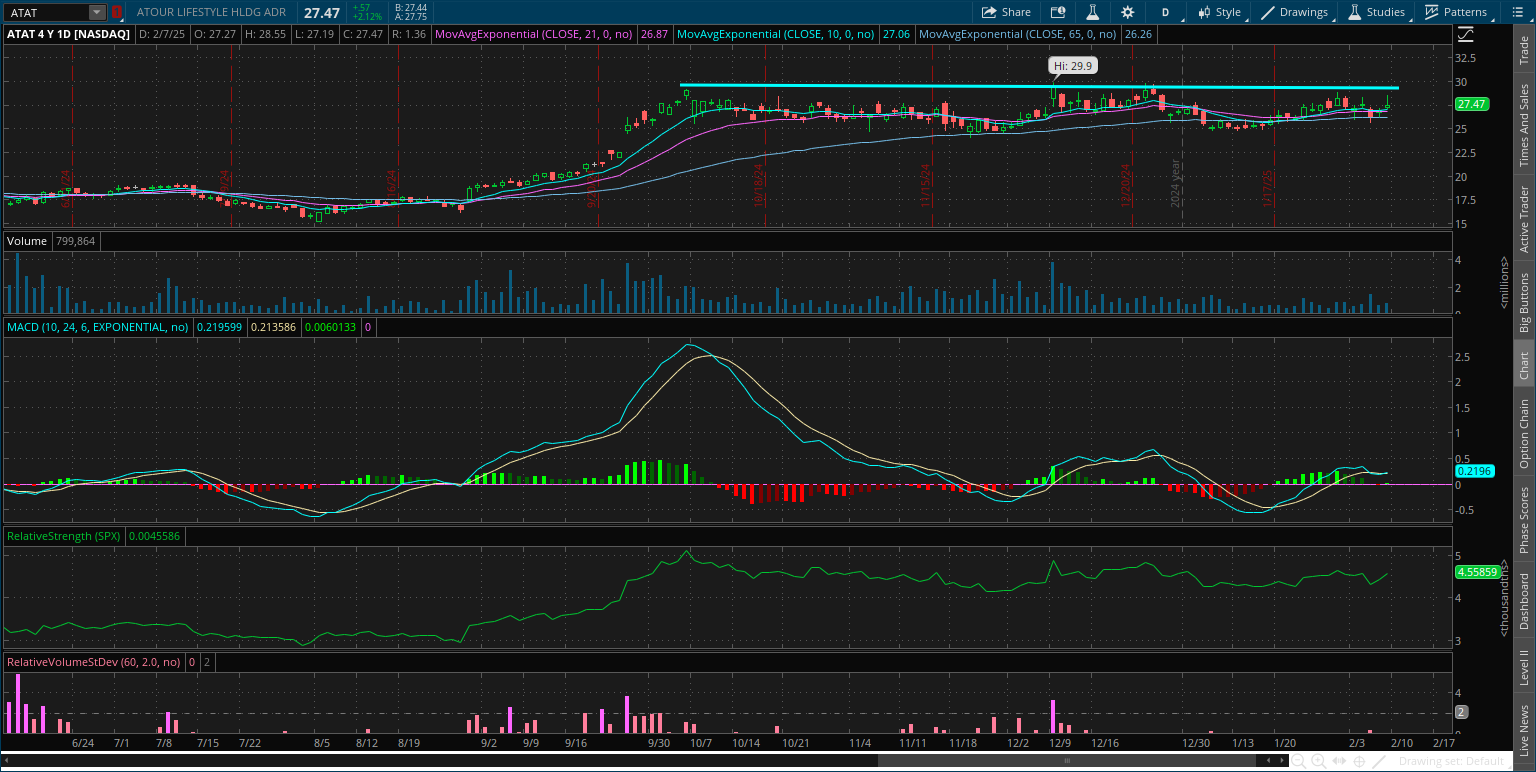The image size is (1536, 772).
Task: Open the Dashboard side tab
Action: click(x=1524, y=602)
